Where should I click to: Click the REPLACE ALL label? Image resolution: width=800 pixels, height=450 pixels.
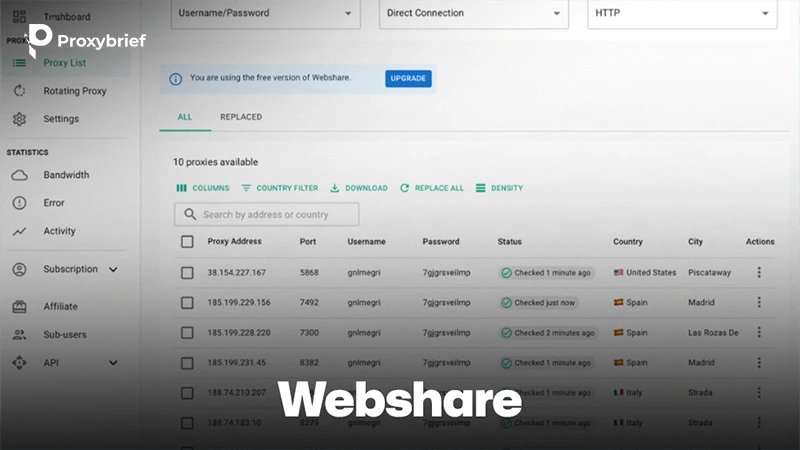point(439,188)
